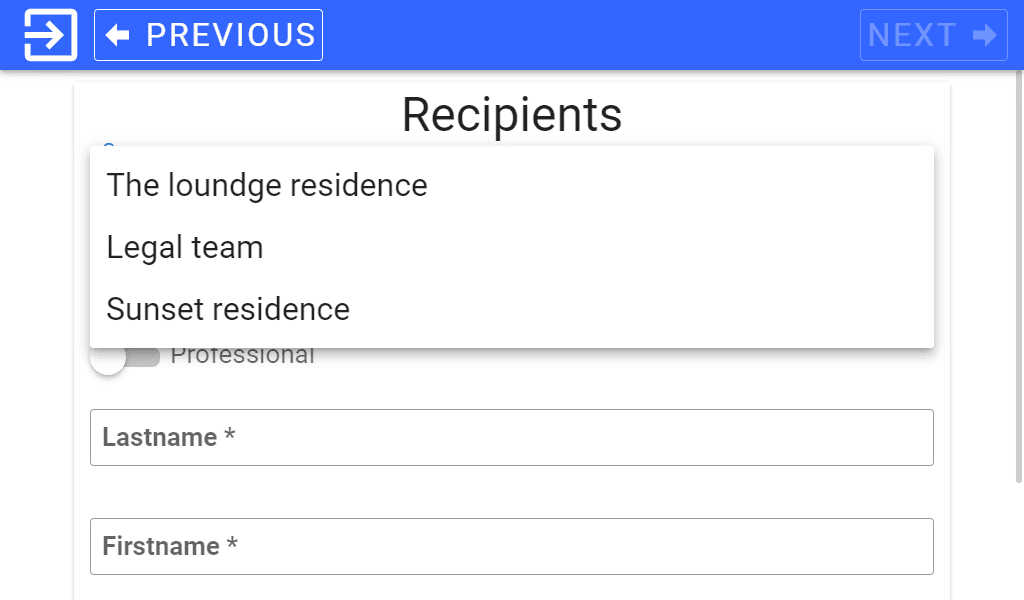Click the exit icon in top bar
1024x600 pixels.
pos(50,35)
